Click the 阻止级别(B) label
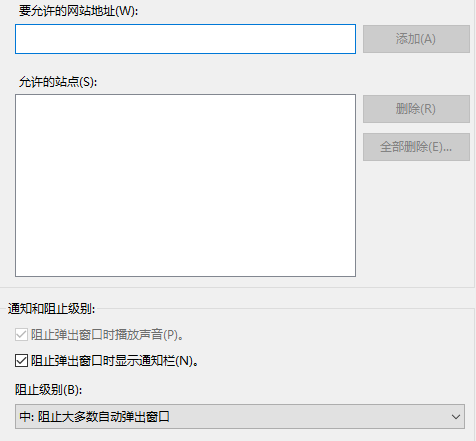The image size is (476, 441). 48,389
